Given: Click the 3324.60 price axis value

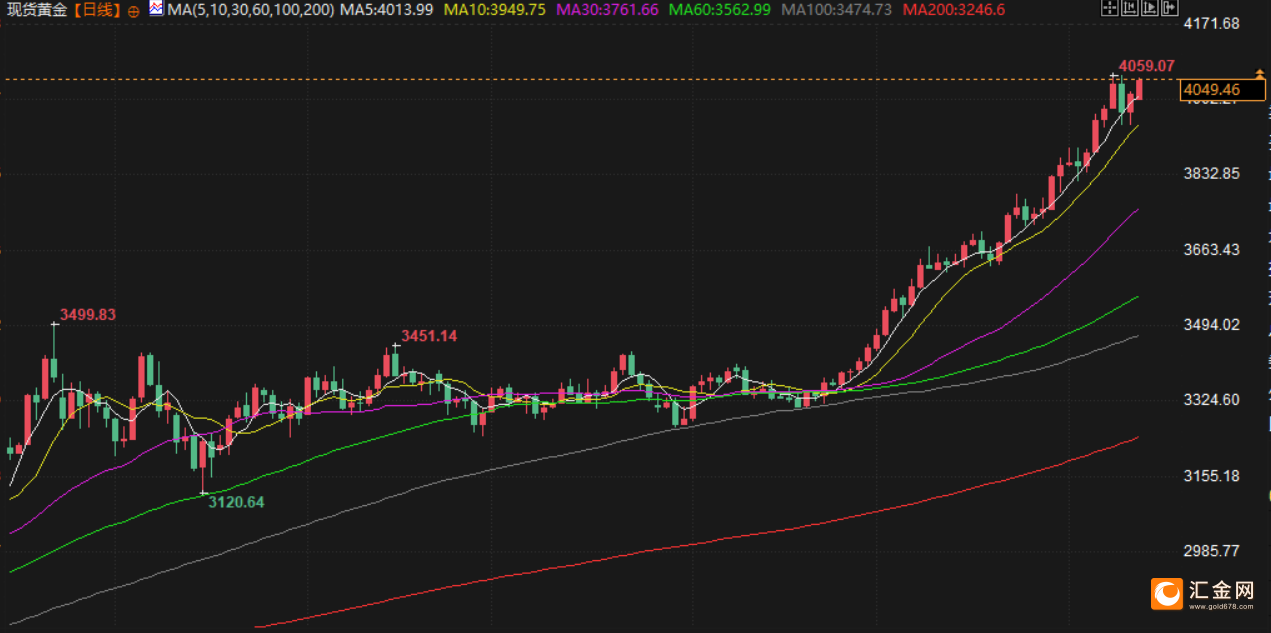Looking at the screenshot, I should coord(1210,400).
